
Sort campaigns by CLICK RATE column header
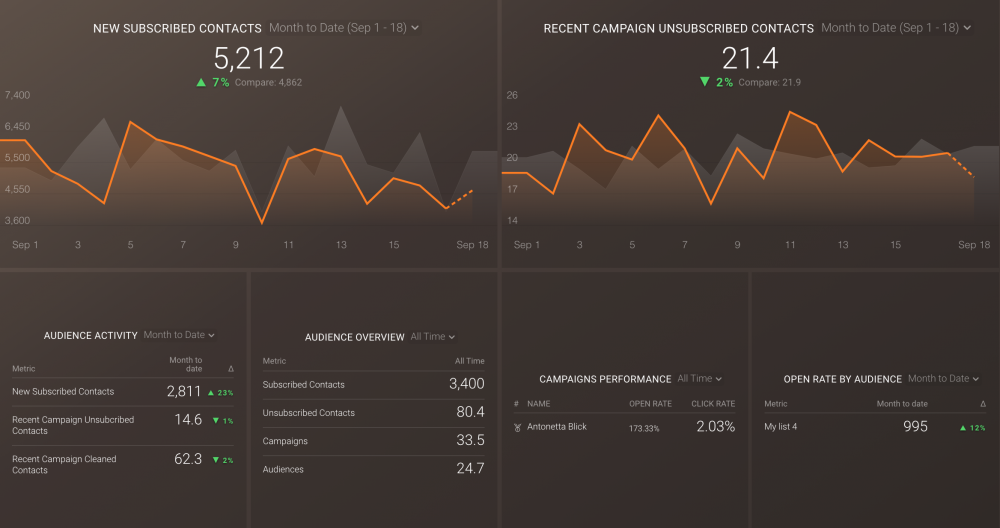[x=713, y=404]
